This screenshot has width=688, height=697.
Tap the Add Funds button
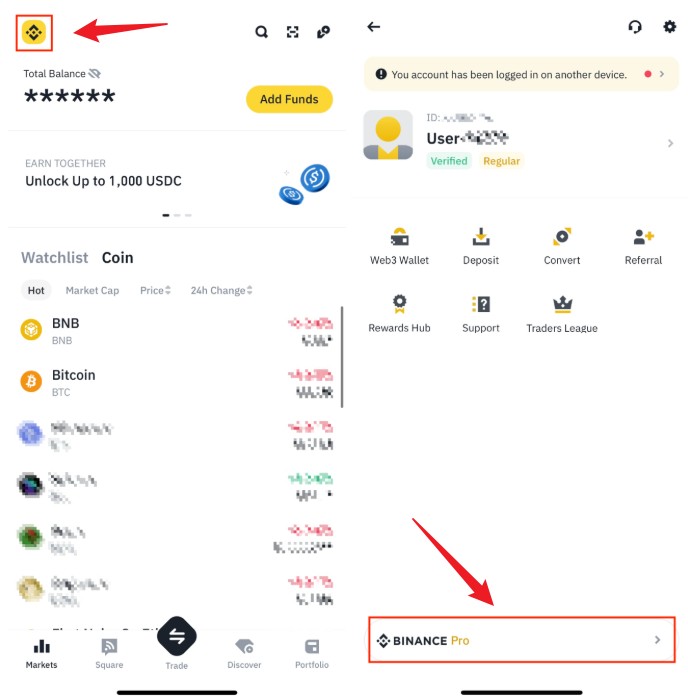pyautogui.click(x=289, y=99)
